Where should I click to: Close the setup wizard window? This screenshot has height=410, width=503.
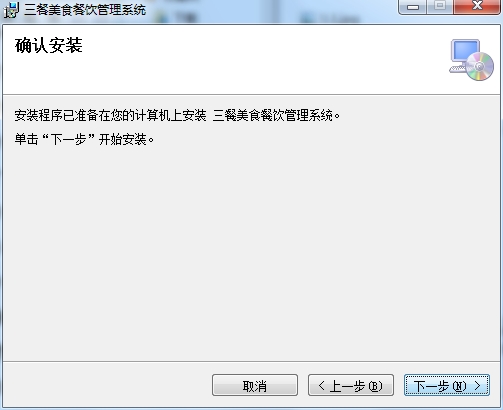pyautogui.click(x=477, y=7)
